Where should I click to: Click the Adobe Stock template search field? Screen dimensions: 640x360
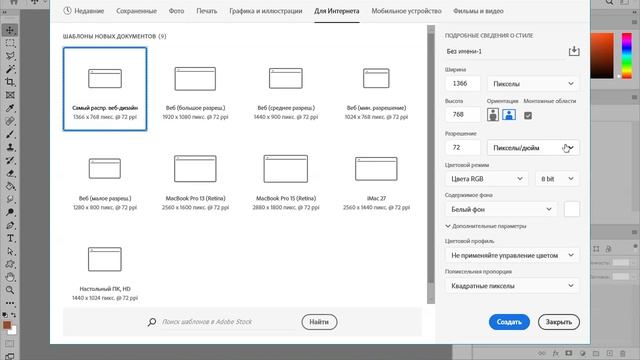click(x=229, y=322)
